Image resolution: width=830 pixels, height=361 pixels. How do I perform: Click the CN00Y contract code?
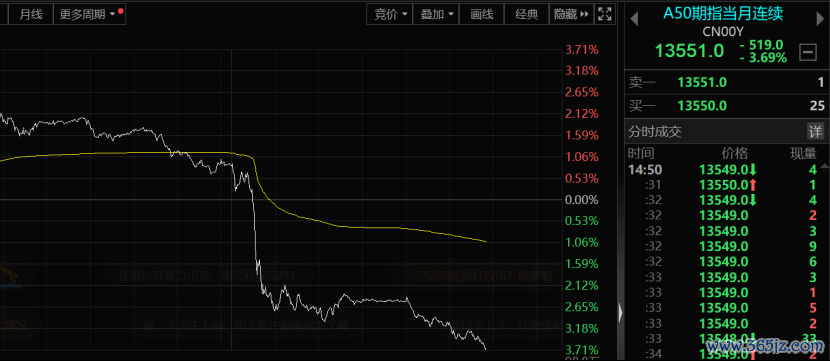[723, 31]
